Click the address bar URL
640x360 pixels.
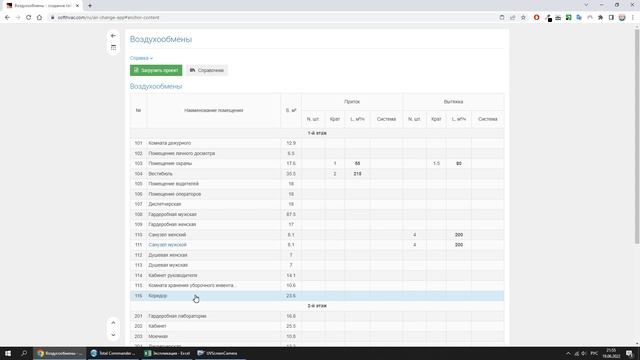pos(108,18)
